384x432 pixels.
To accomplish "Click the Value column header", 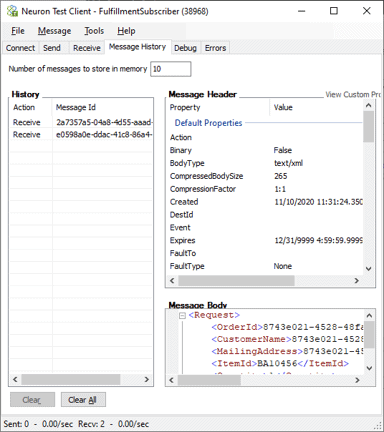I will pyautogui.click(x=316, y=107).
